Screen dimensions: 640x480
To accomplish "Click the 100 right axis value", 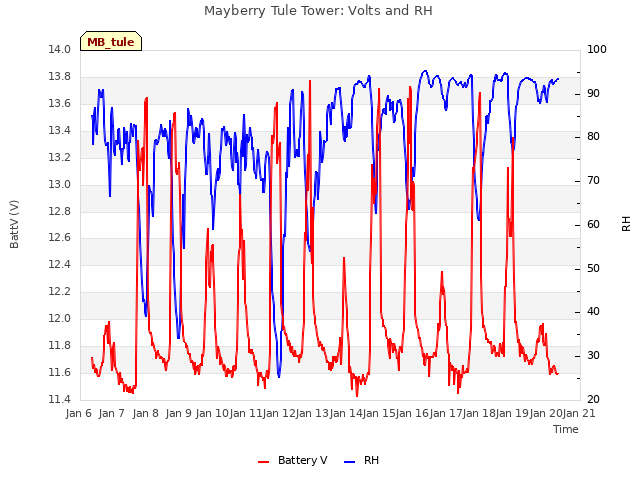I will [597, 49].
